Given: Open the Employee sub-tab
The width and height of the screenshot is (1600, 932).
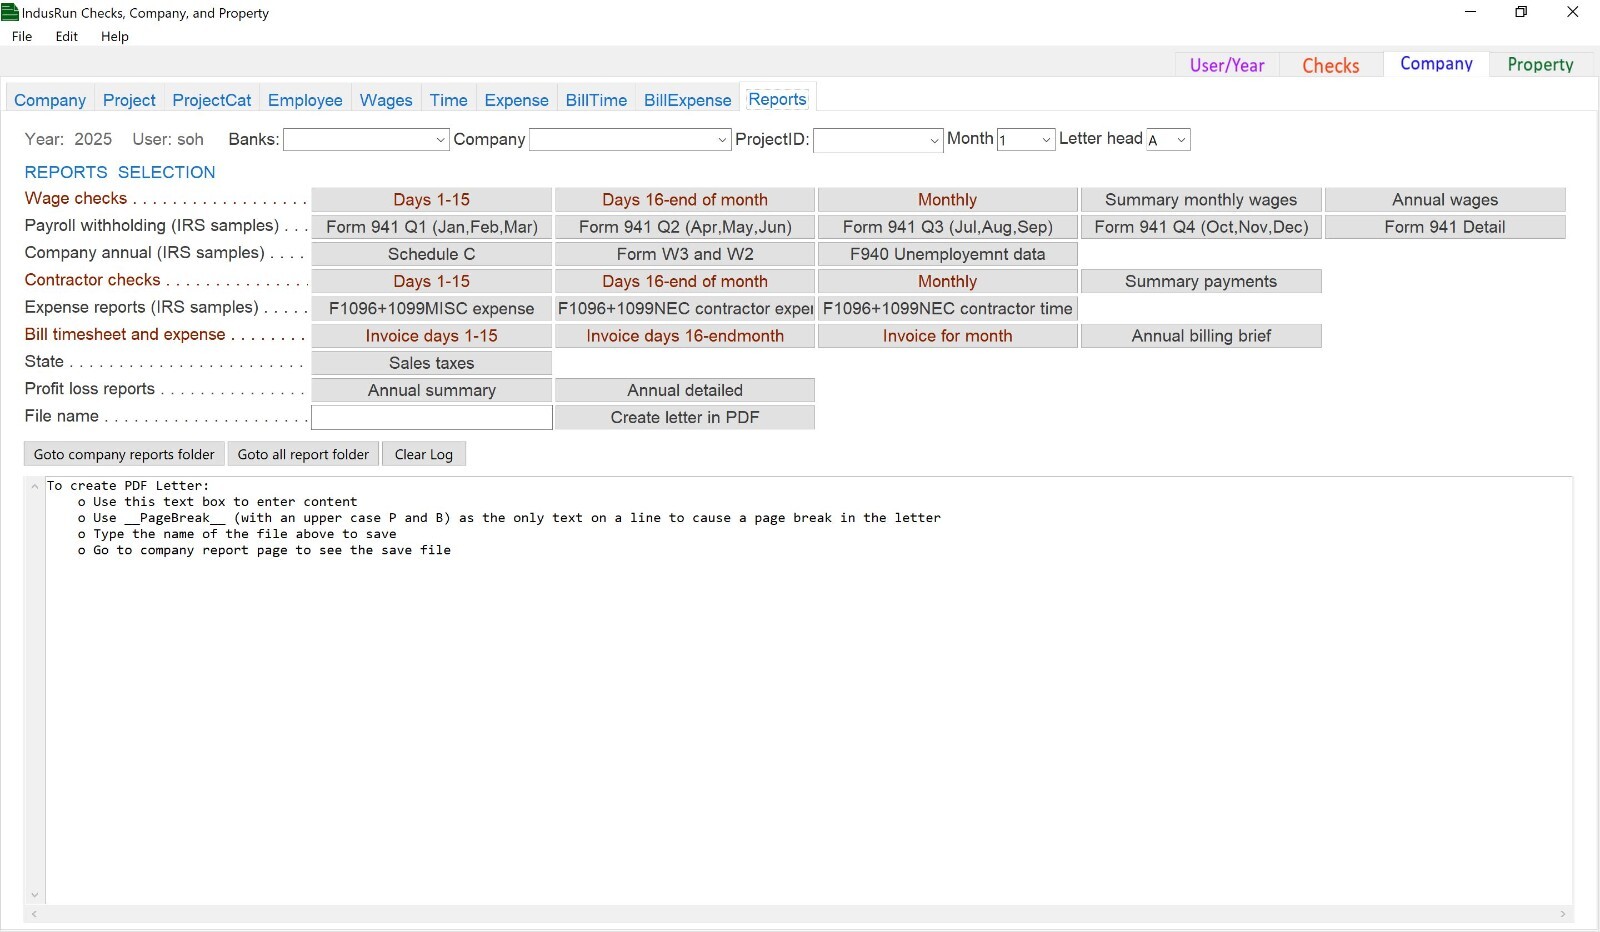Looking at the screenshot, I should 305,100.
